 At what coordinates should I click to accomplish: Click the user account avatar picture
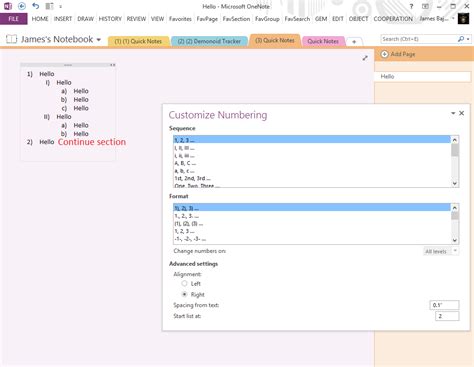463,19
